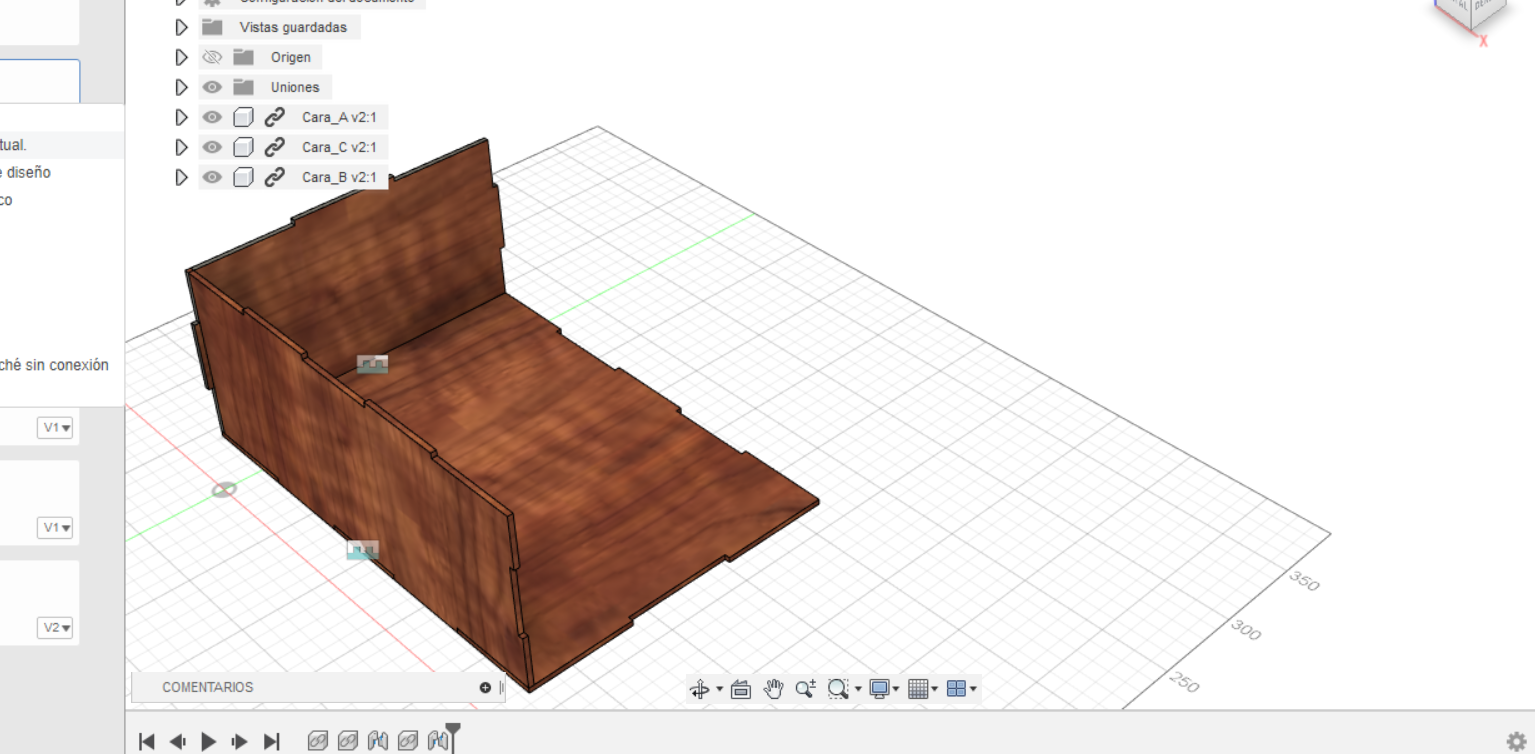Play the design timeline
Image resolution: width=1535 pixels, height=754 pixels.
pos(209,741)
